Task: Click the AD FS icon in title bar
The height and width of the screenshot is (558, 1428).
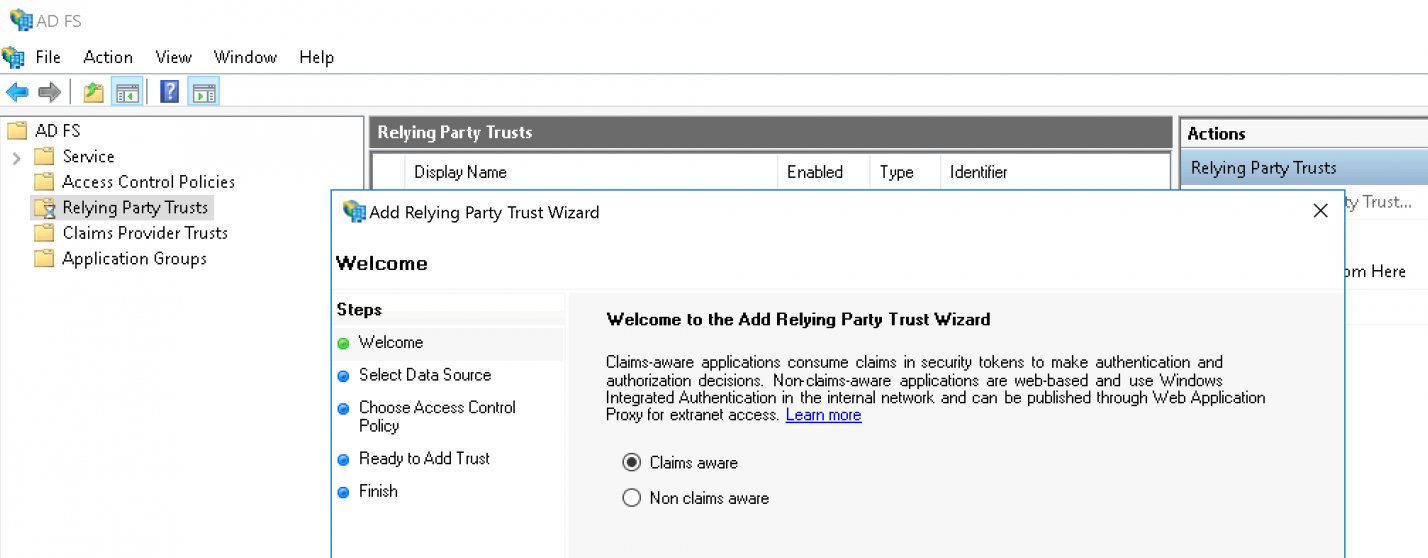Action: tap(21, 19)
